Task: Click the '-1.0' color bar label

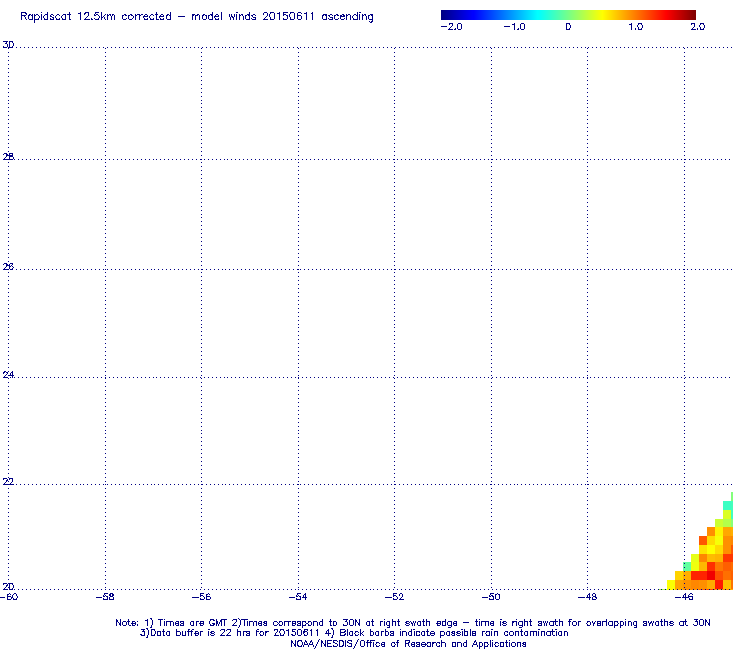Action: point(514,27)
